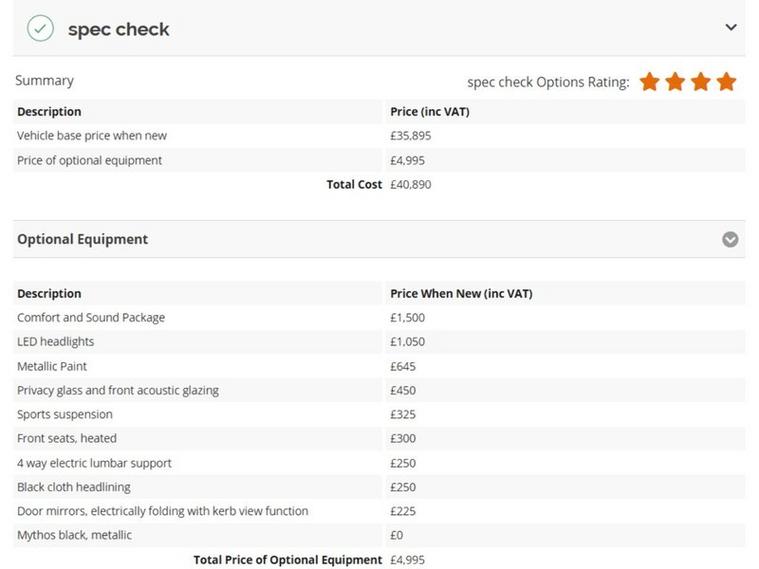Collapse the spec check section chevron
This screenshot has height=569, width=759.
pyautogui.click(x=730, y=27)
